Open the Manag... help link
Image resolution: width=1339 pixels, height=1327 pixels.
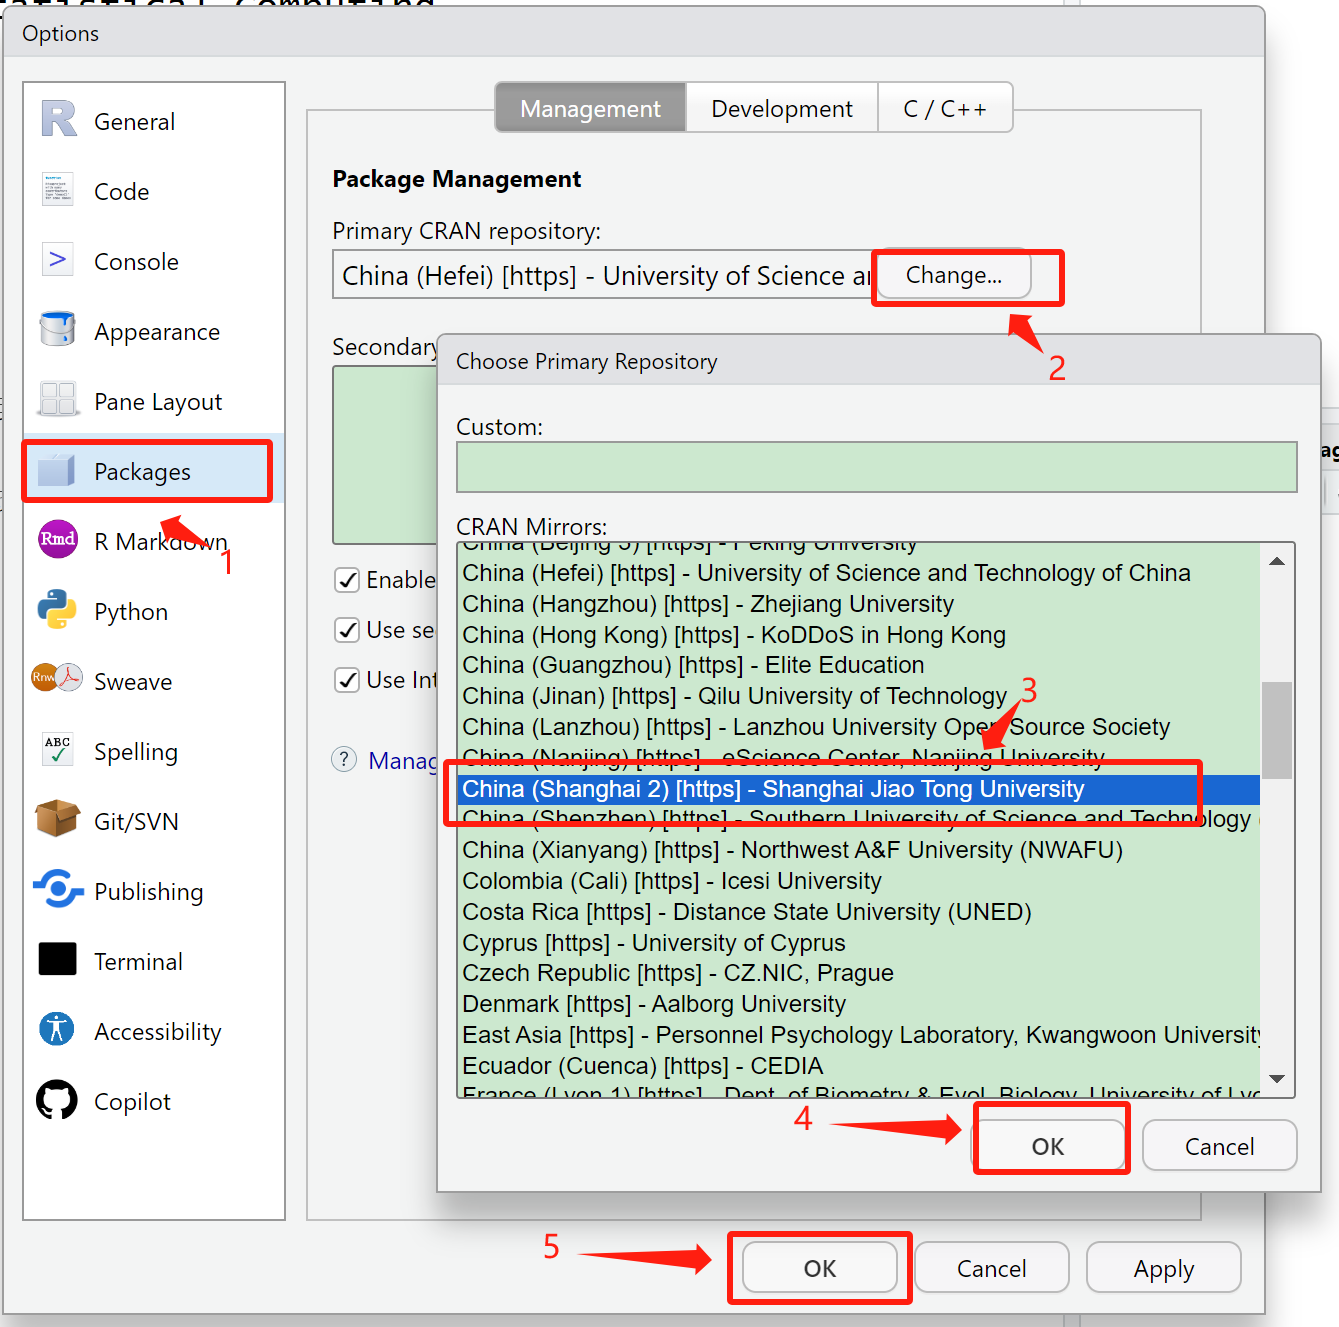pos(403,761)
